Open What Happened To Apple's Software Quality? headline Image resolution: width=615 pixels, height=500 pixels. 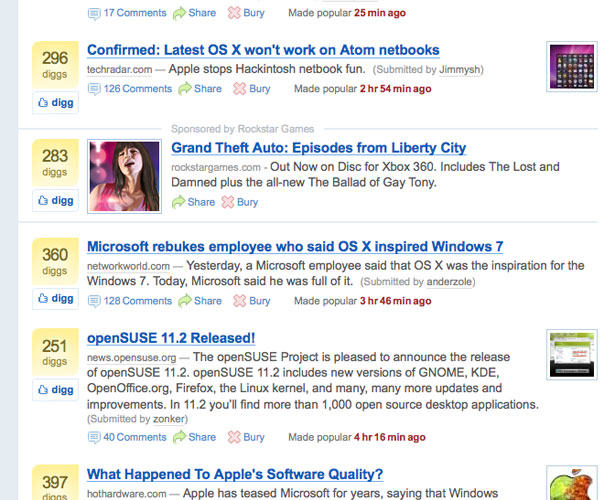coord(235,475)
